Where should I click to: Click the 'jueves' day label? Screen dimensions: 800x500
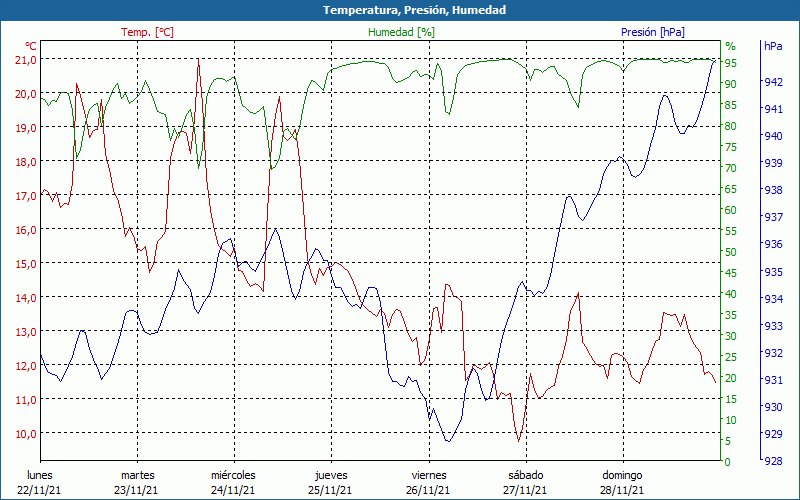point(331,475)
